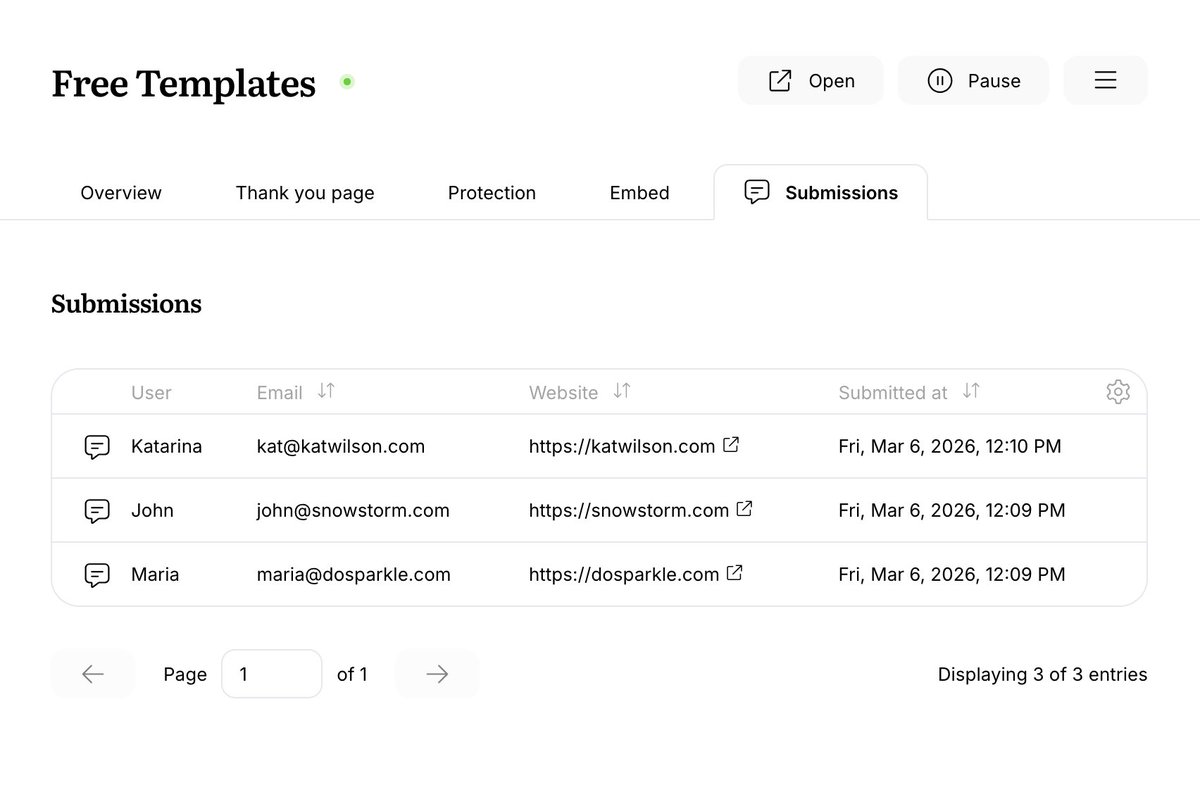Image resolution: width=1200 pixels, height=811 pixels.
Task: Click Maria's submitted timestamp 12:09 PM
Action: [x=952, y=574]
